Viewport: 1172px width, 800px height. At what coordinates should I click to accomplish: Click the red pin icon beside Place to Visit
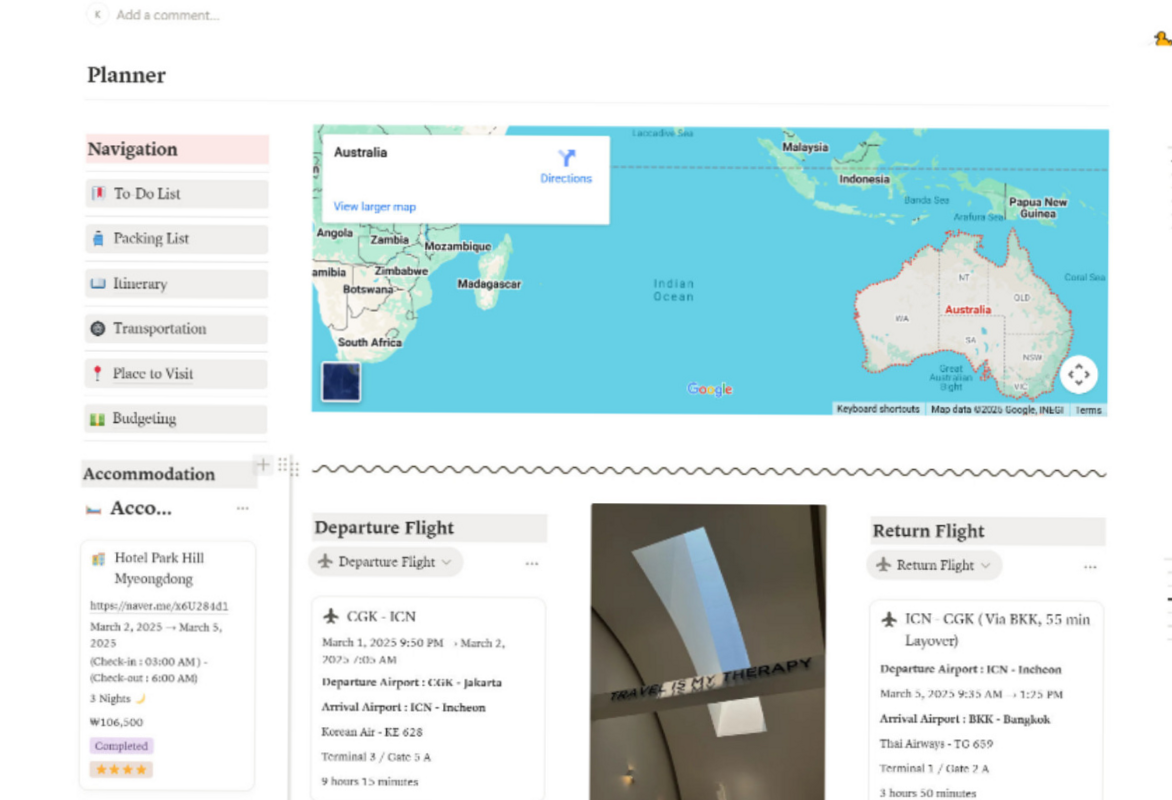[x=98, y=373]
